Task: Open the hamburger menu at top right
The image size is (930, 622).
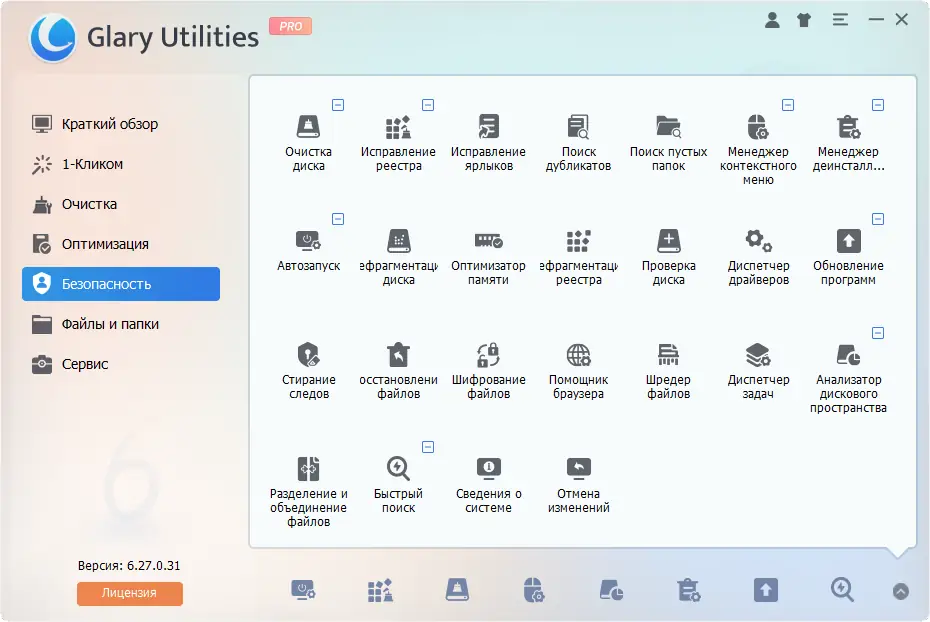Action: (x=840, y=19)
